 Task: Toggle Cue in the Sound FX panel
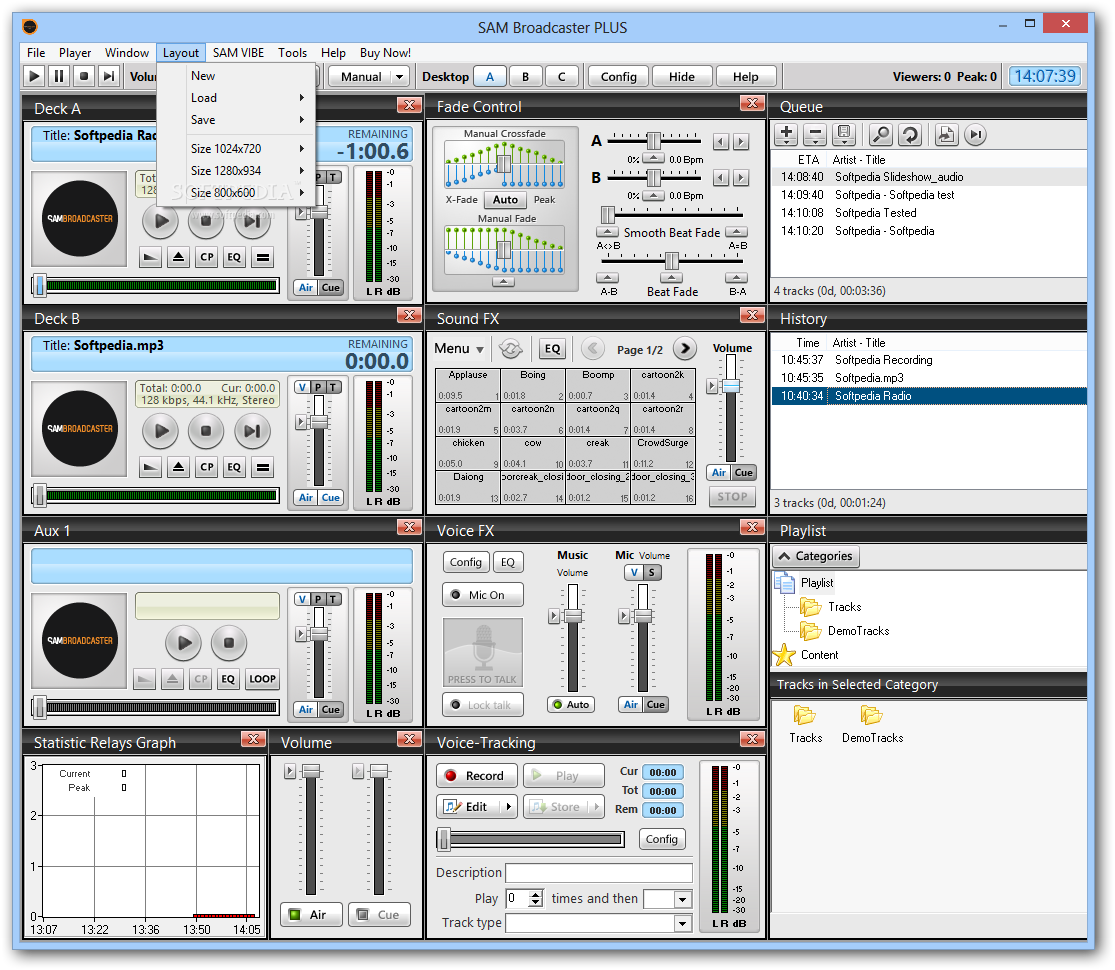pyautogui.click(x=744, y=473)
